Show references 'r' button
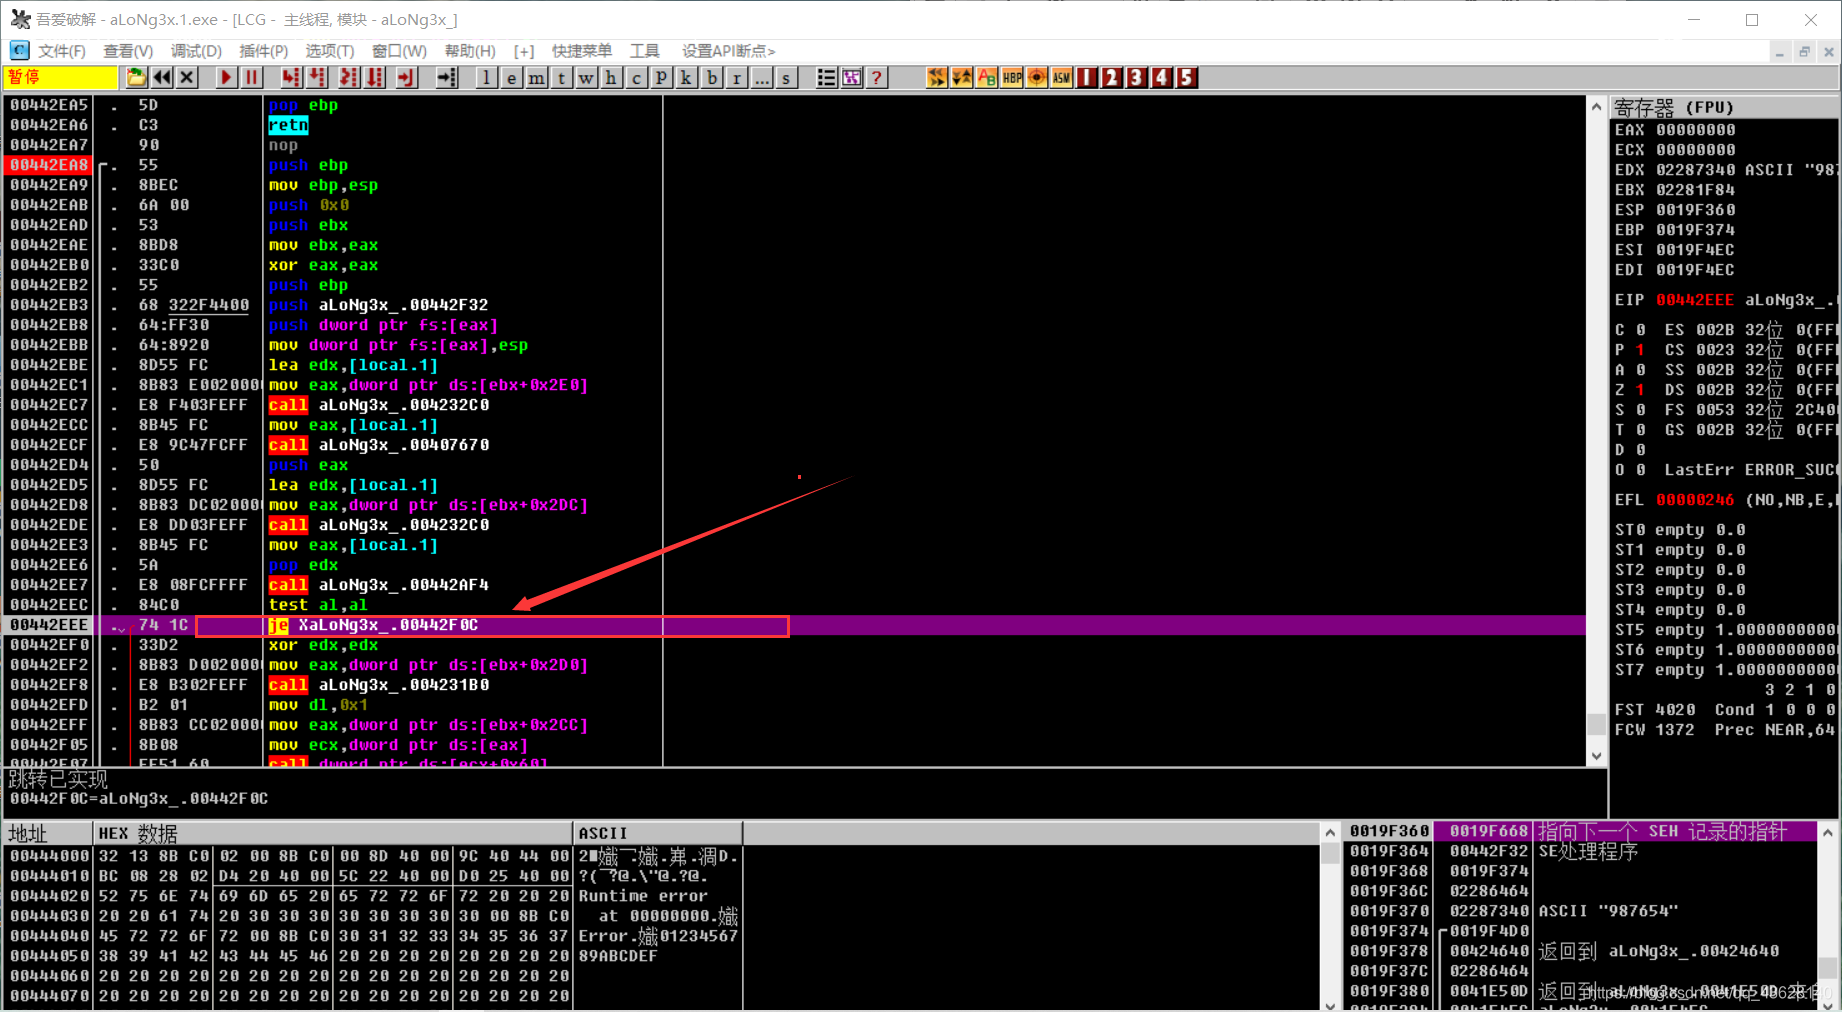The image size is (1842, 1012). (736, 77)
